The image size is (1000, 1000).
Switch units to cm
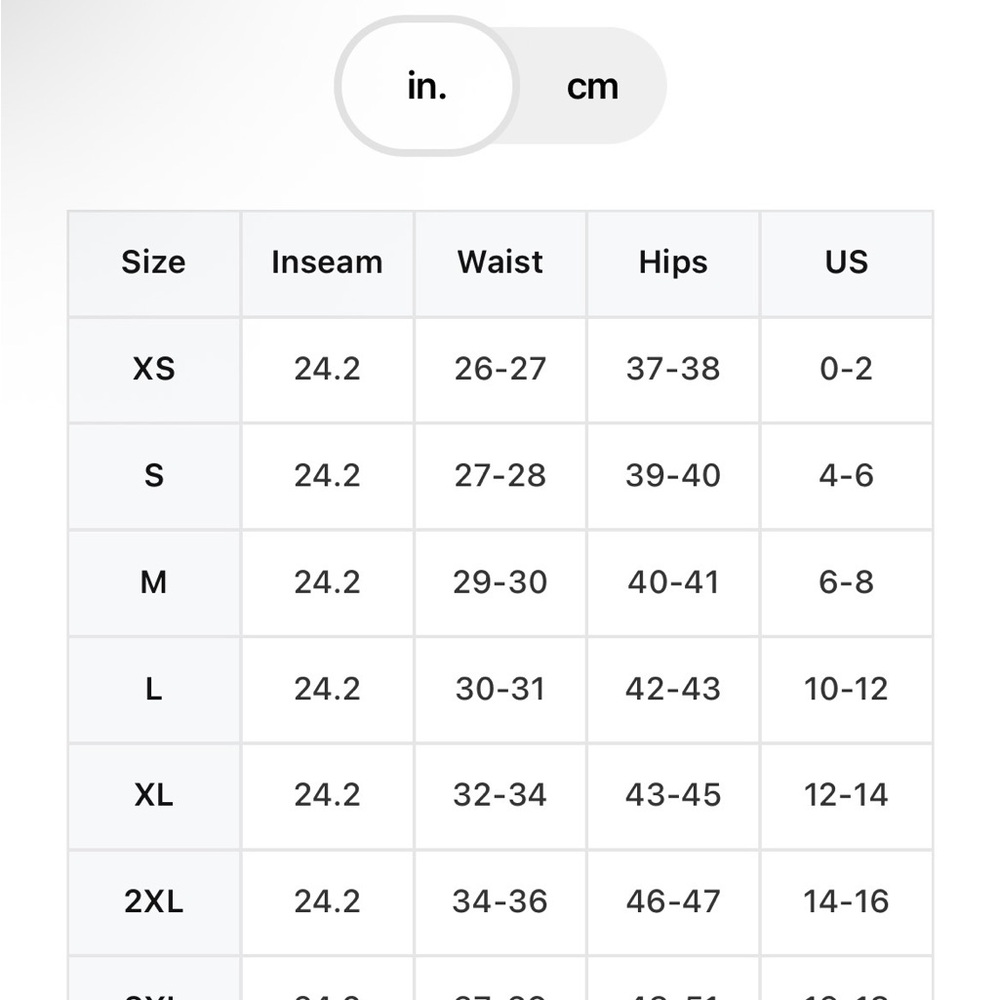point(592,86)
